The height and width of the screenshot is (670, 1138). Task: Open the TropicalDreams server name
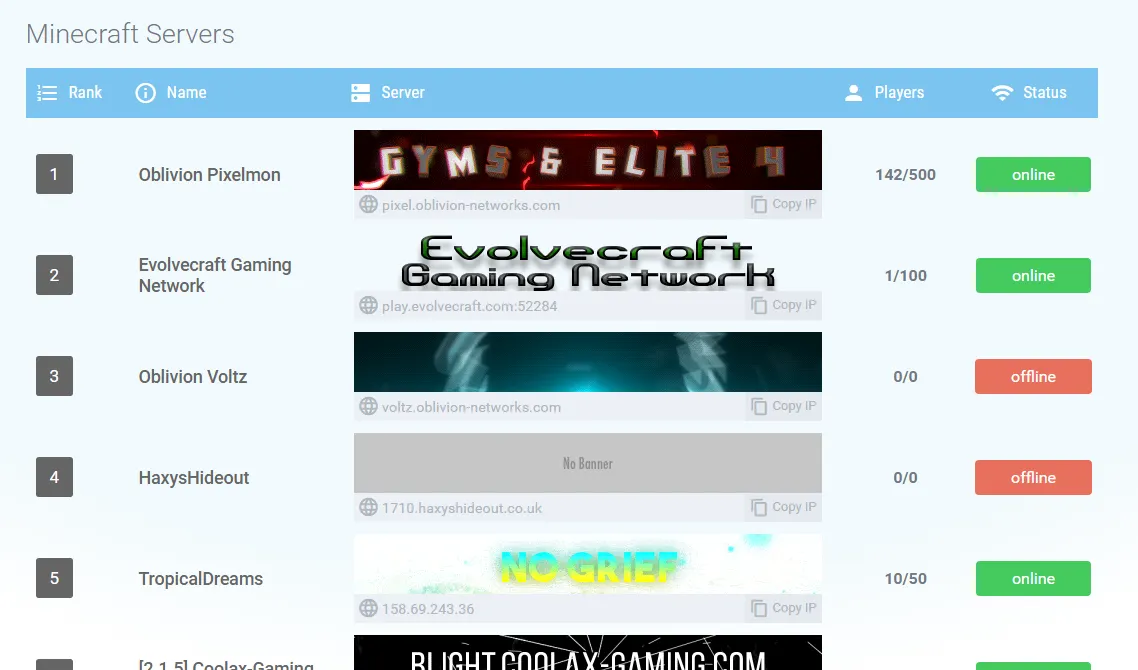(200, 579)
